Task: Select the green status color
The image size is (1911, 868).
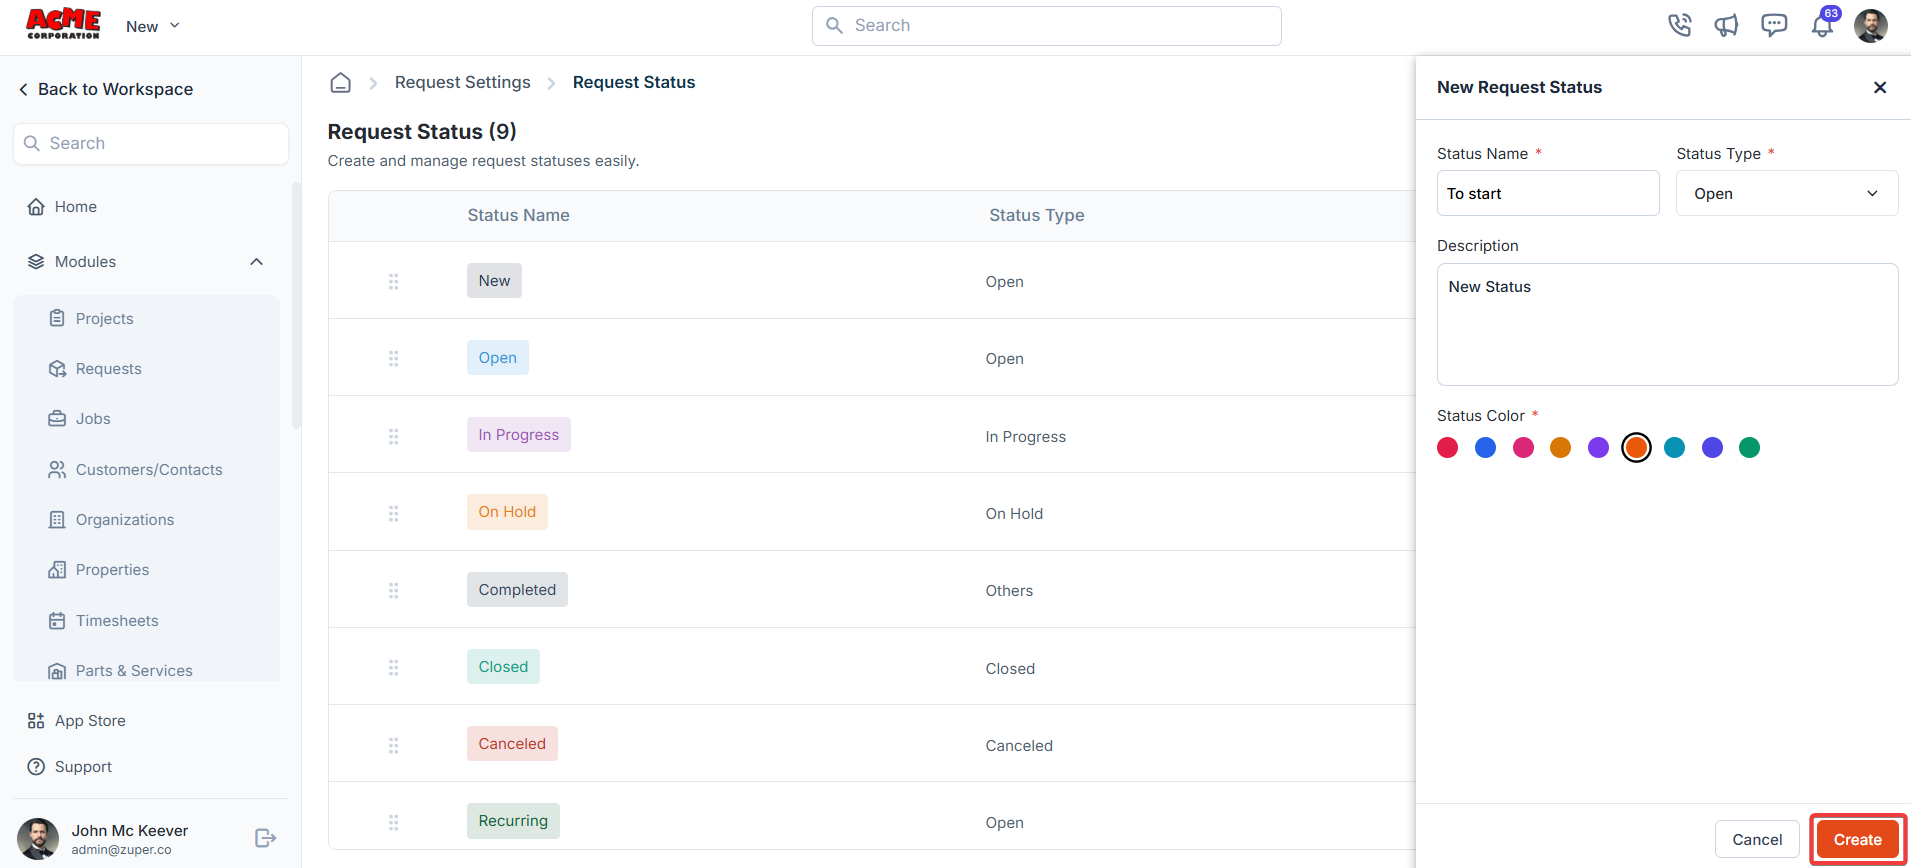Action: [1749, 448]
